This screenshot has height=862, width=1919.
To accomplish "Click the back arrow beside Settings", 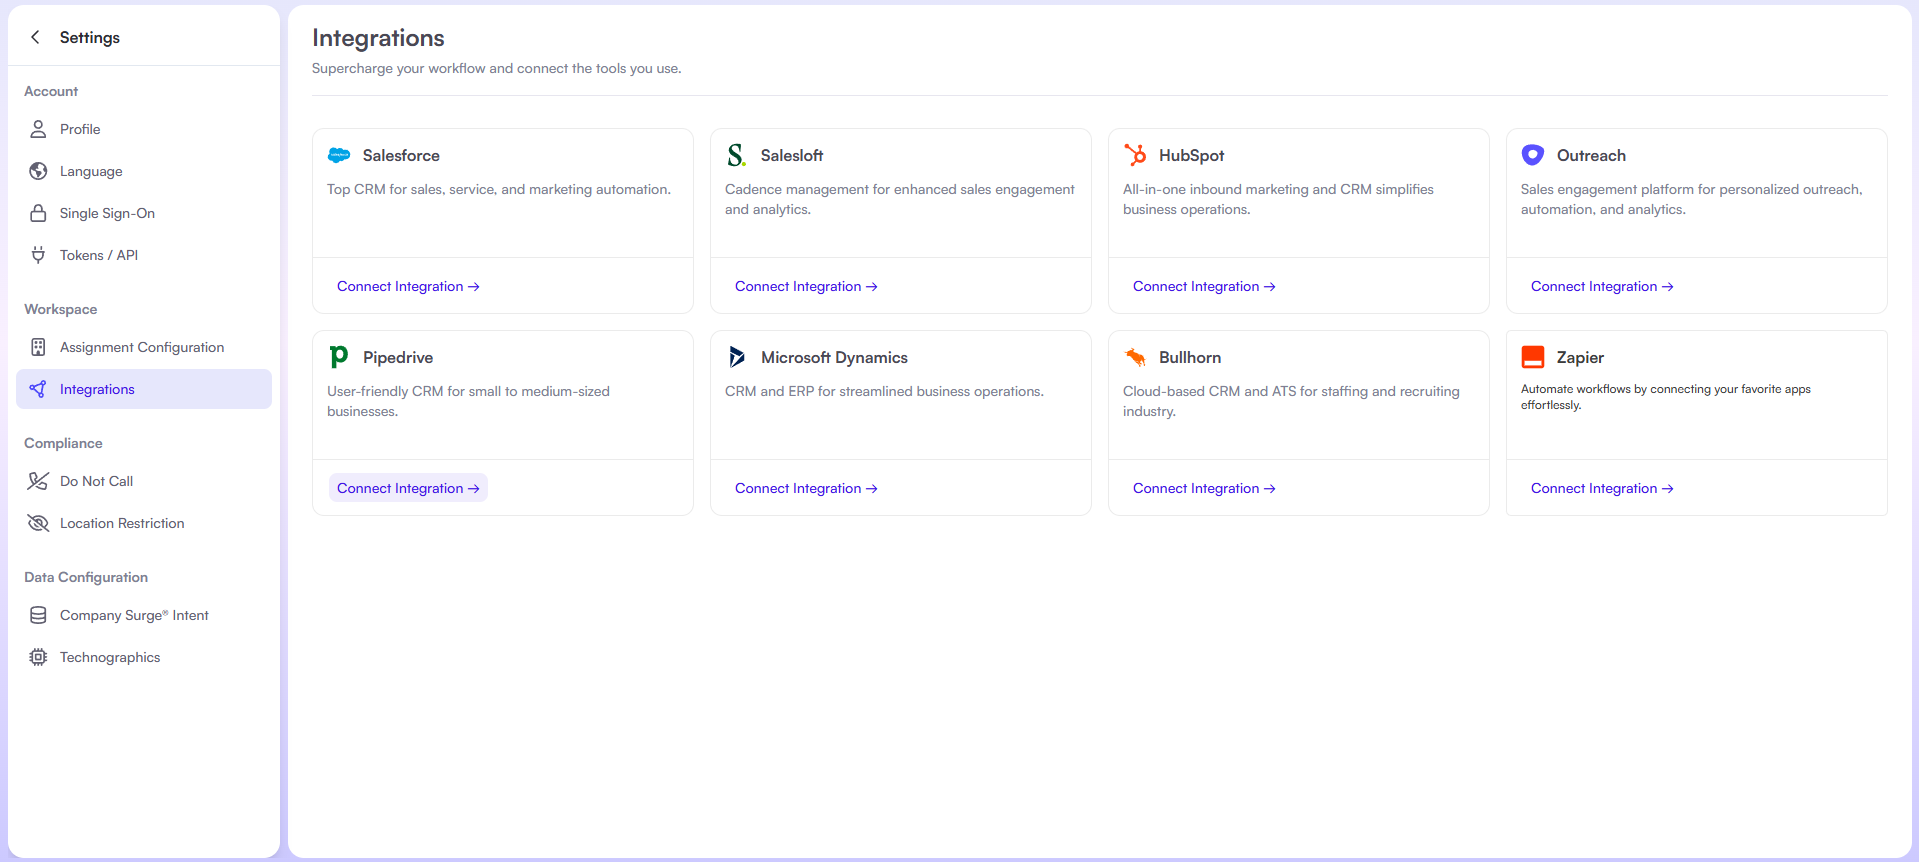I will 36,37.
